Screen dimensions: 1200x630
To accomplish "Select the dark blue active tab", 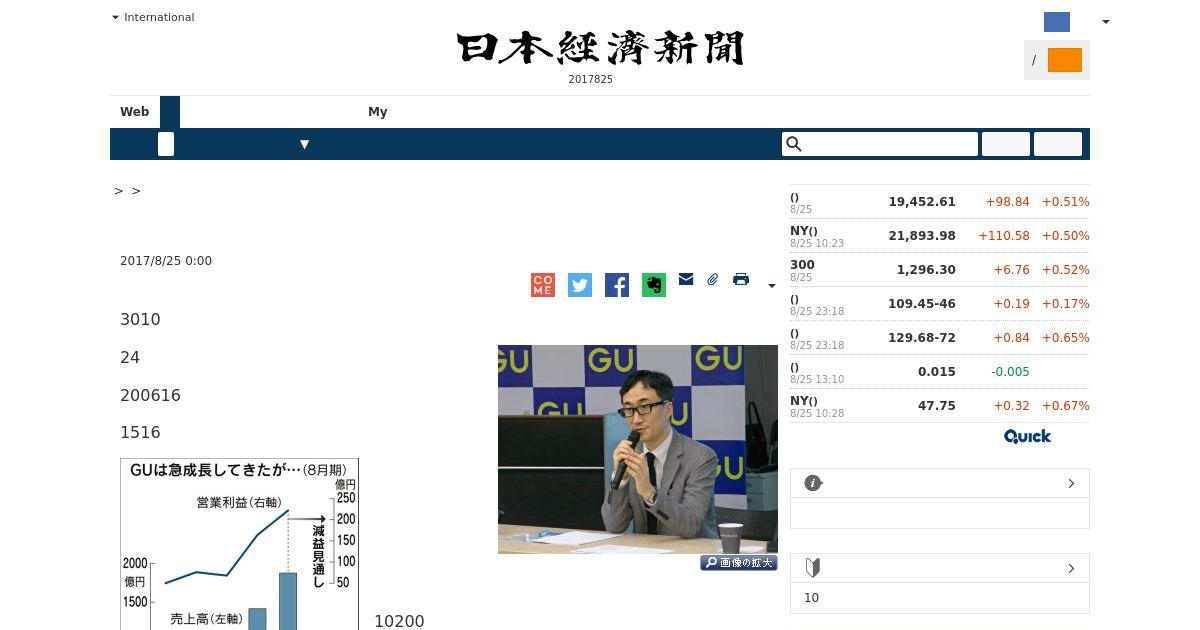I will pyautogui.click(x=170, y=112).
